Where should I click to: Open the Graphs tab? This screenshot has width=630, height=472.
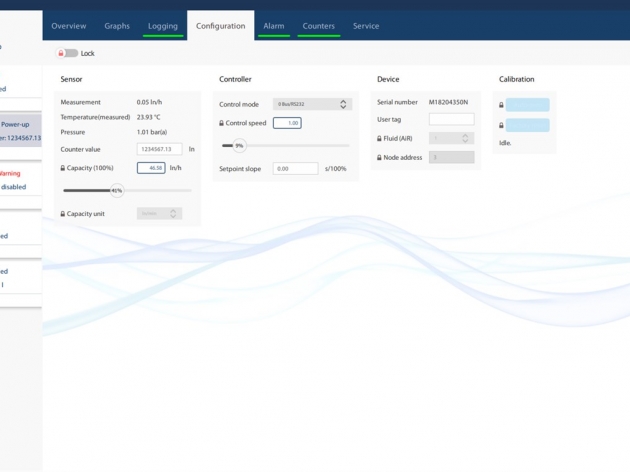pos(117,26)
